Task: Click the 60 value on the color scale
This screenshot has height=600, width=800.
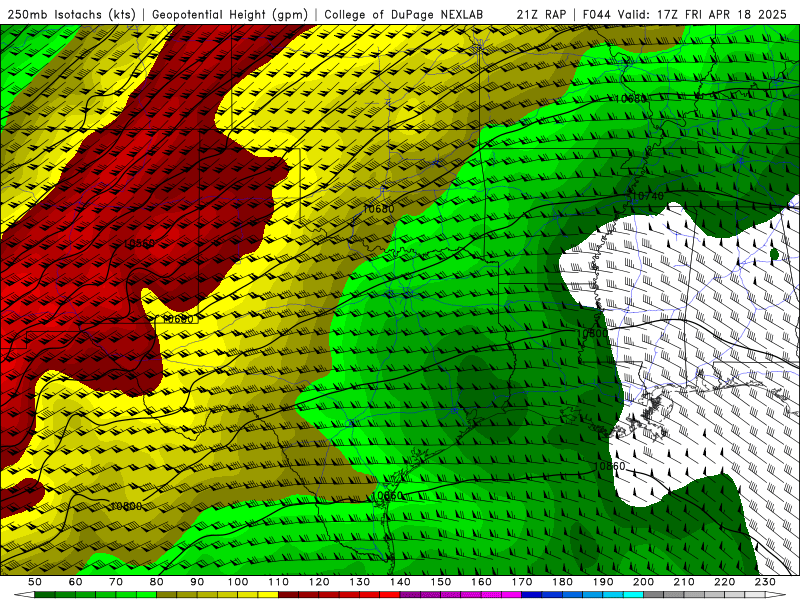Action: [x=76, y=582]
